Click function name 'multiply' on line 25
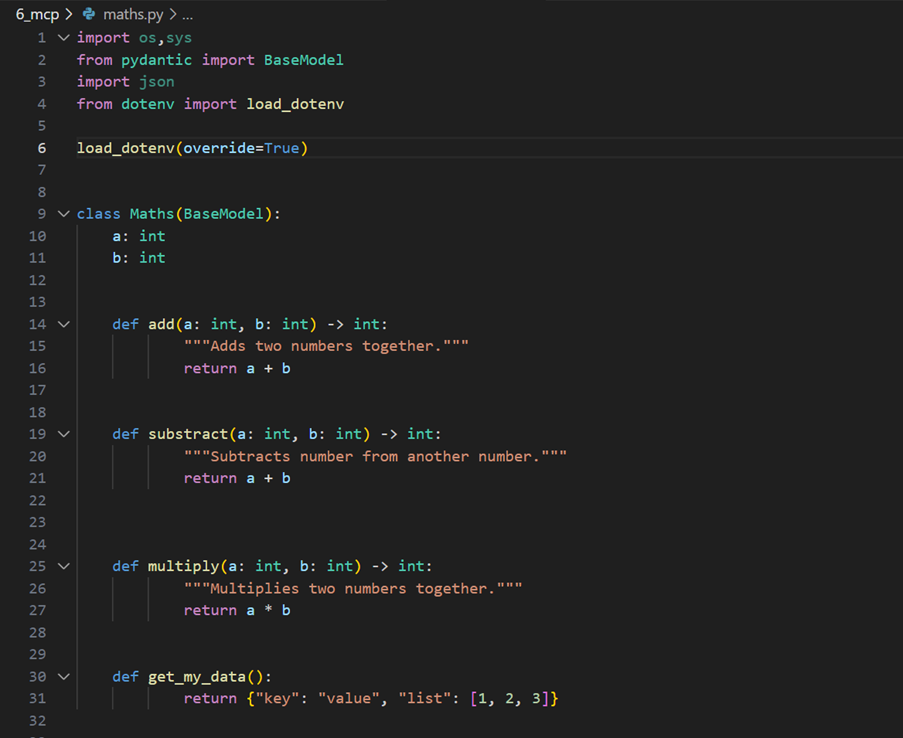903x738 pixels. pos(184,566)
